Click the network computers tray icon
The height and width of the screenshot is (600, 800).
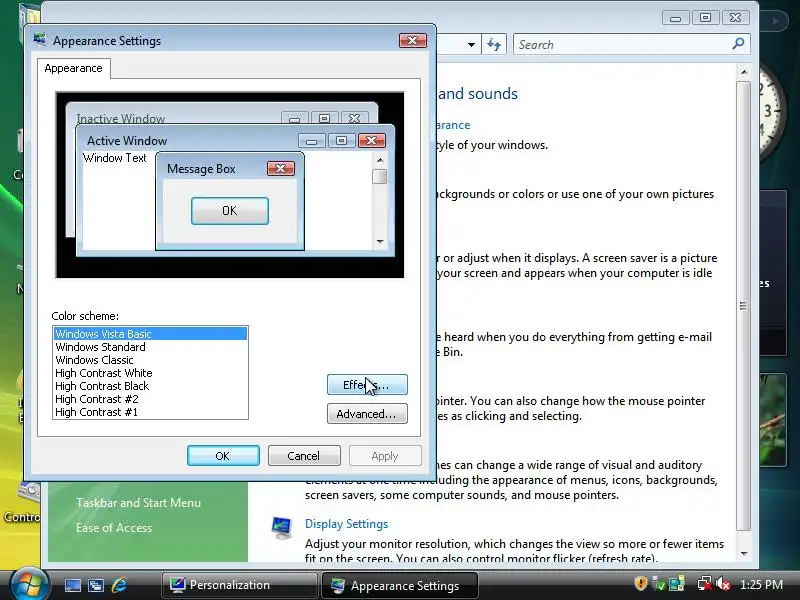(677, 584)
